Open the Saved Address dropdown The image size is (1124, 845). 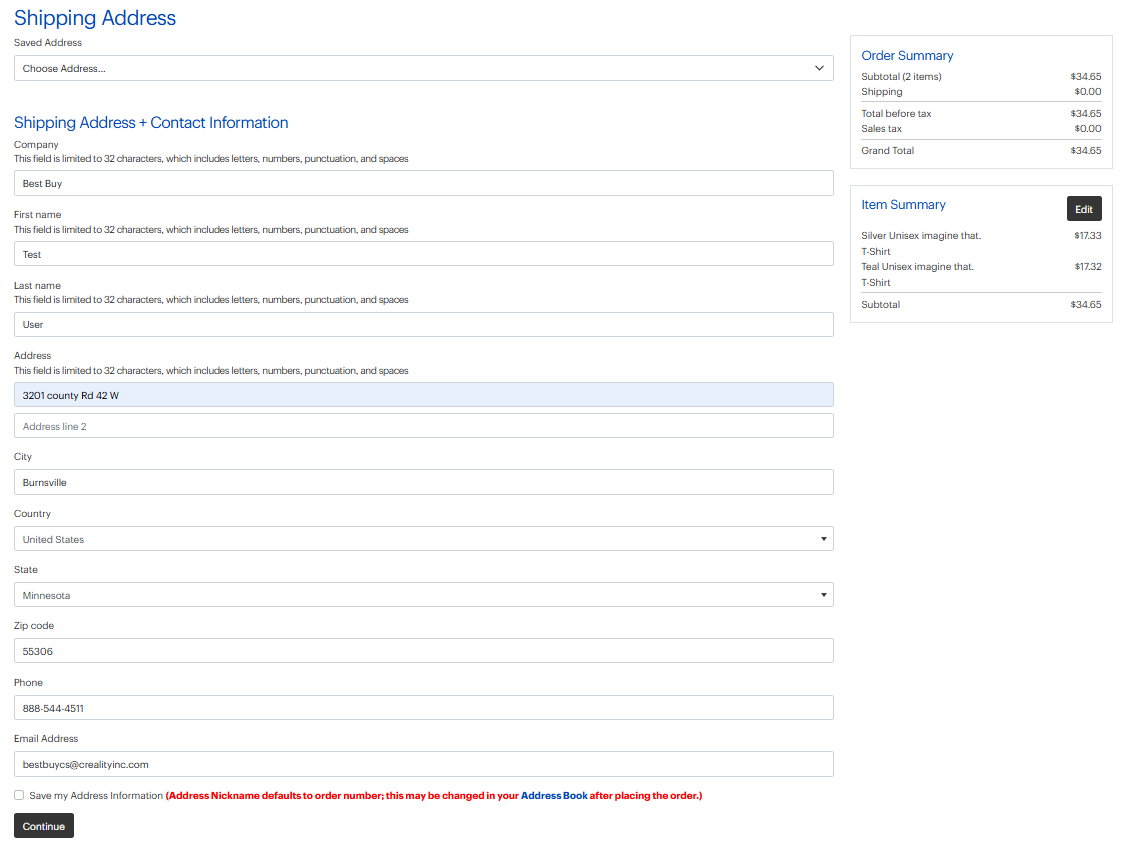pyautogui.click(x=423, y=68)
